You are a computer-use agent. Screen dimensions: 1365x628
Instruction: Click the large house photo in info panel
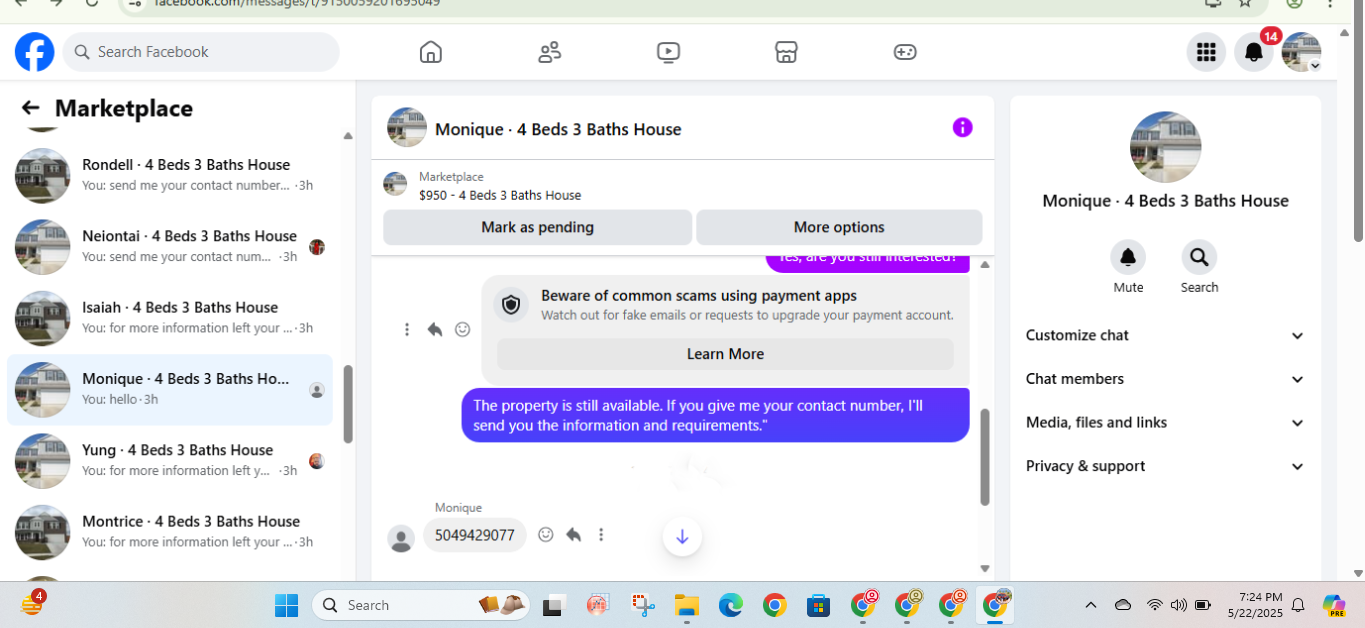click(x=1165, y=147)
